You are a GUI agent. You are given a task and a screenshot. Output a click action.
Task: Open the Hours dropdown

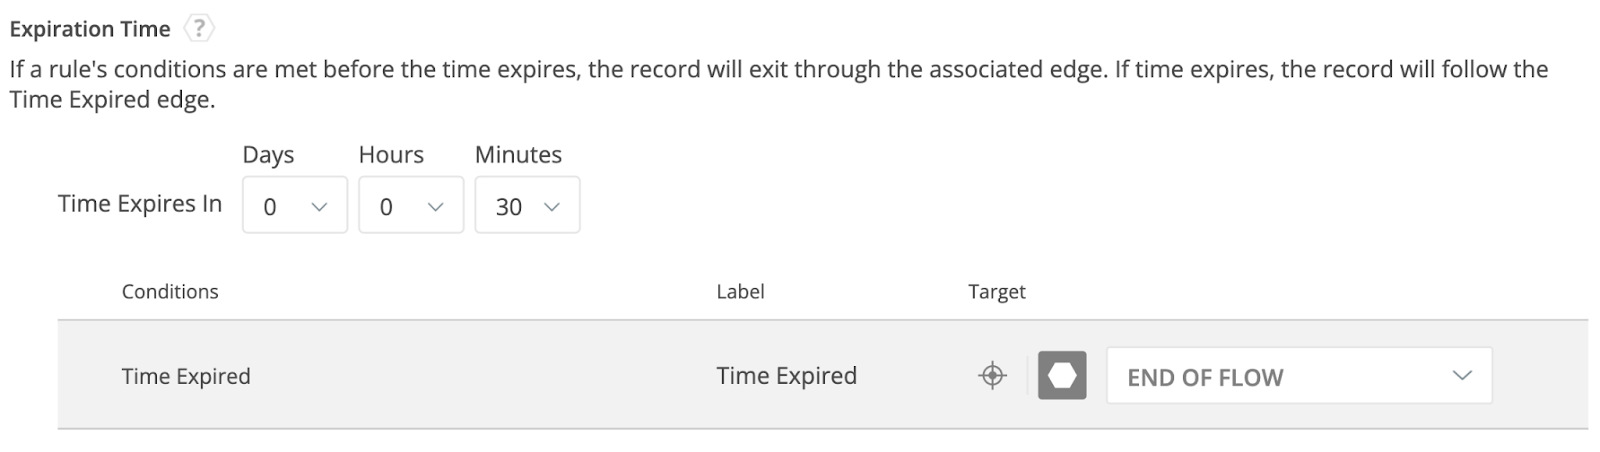pyautogui.click(x=410, y=206)
